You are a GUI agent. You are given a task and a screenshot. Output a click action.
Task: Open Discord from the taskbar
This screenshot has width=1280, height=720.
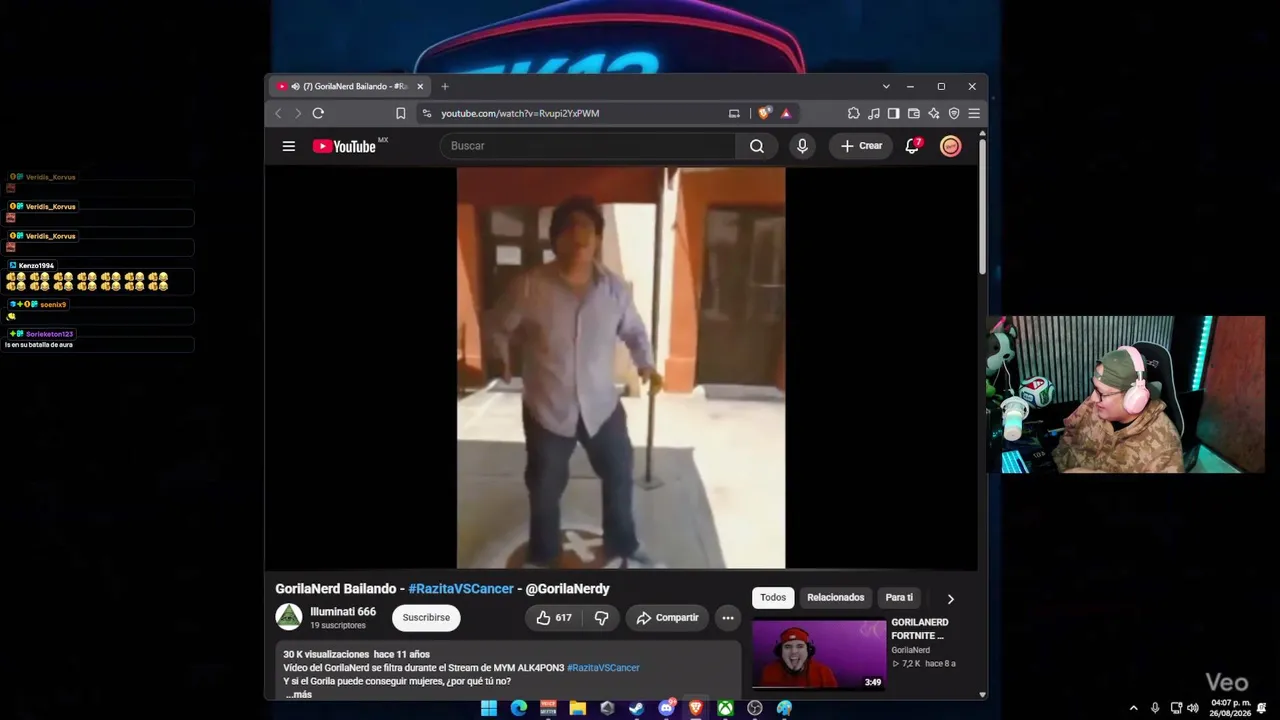(666, 708)
